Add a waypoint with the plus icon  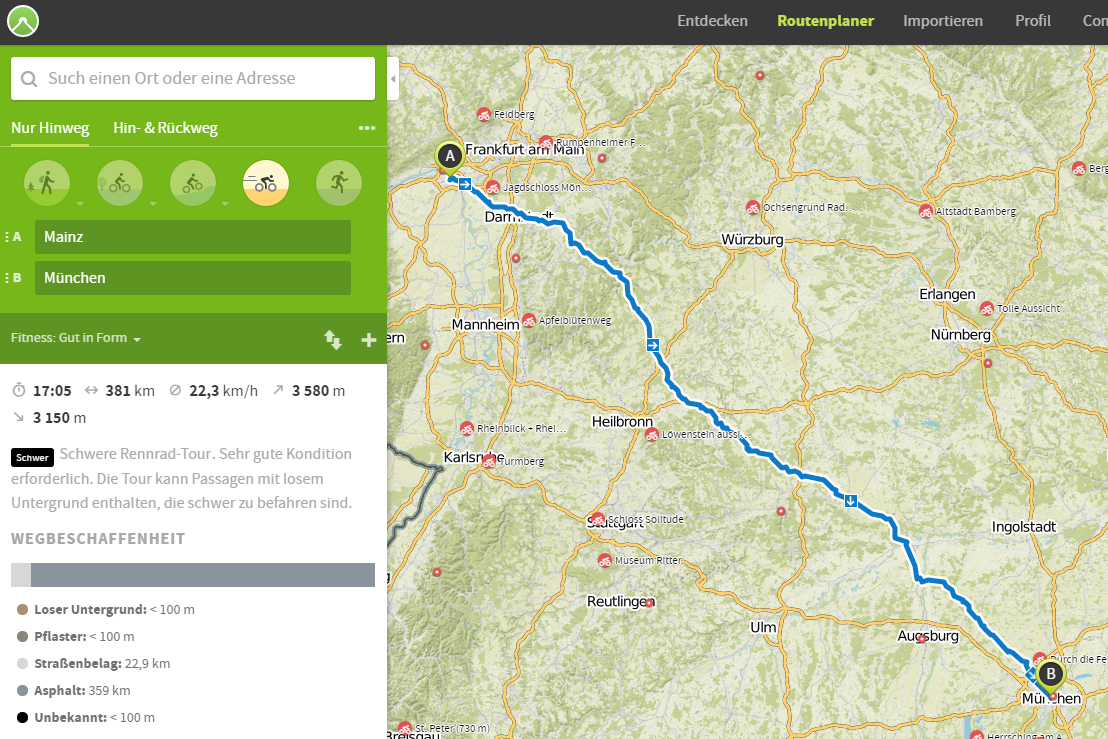[368, 340]
